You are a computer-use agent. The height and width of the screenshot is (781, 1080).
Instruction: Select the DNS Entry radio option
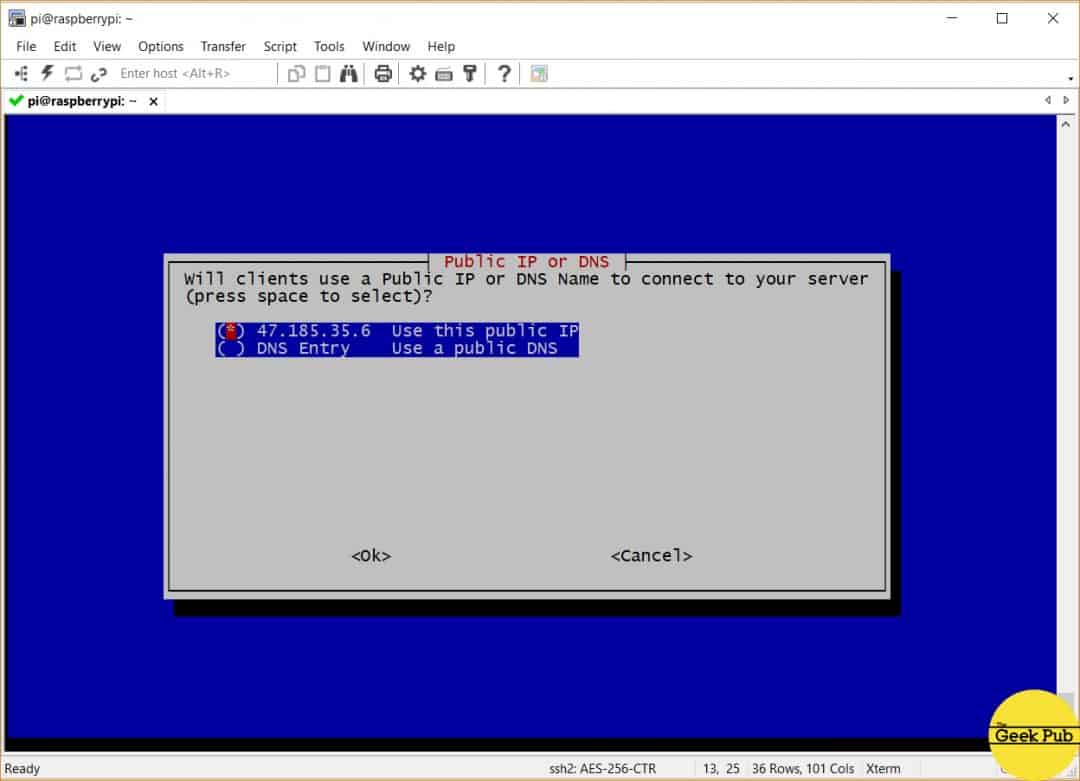231,348
